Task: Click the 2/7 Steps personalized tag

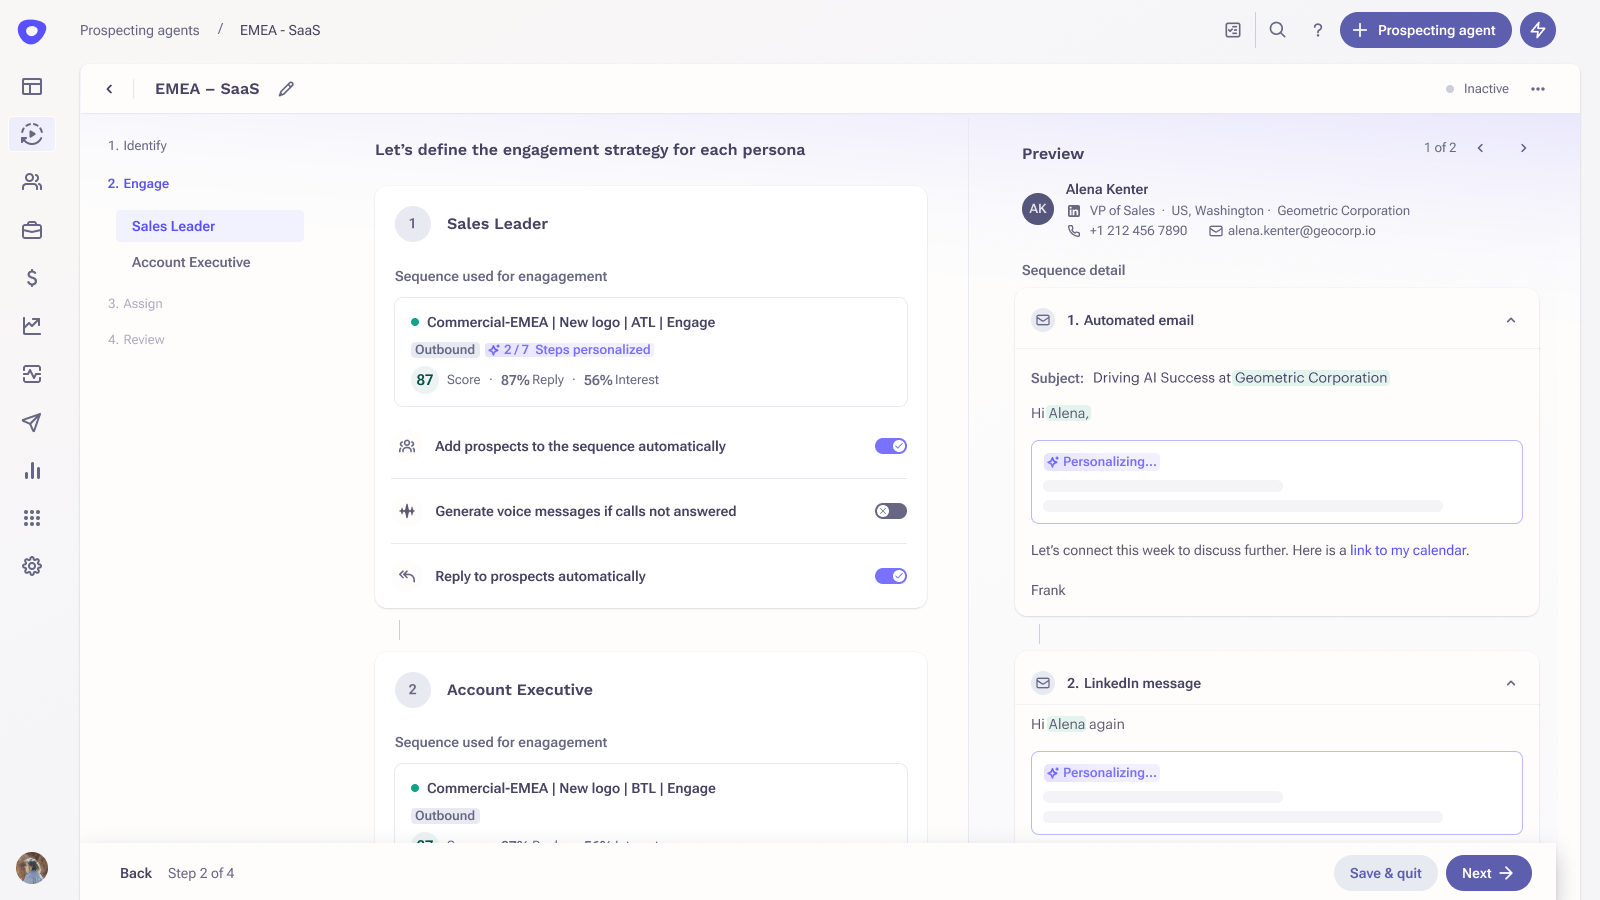Action: point(568,350)
